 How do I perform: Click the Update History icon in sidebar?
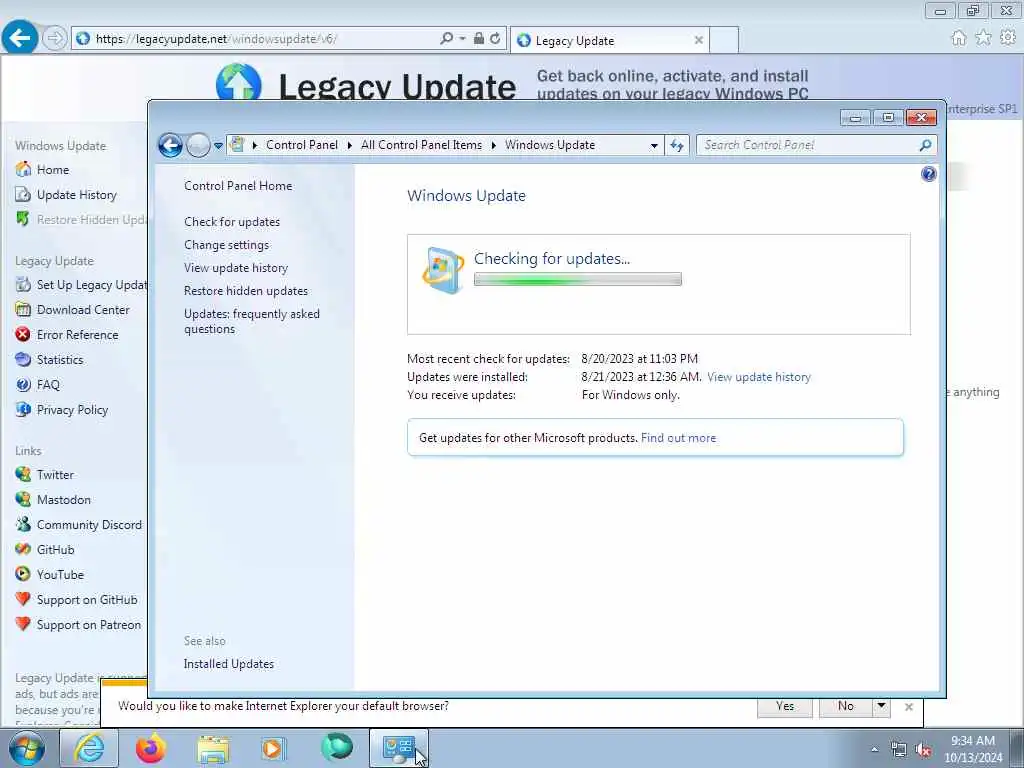pos(23,194)
